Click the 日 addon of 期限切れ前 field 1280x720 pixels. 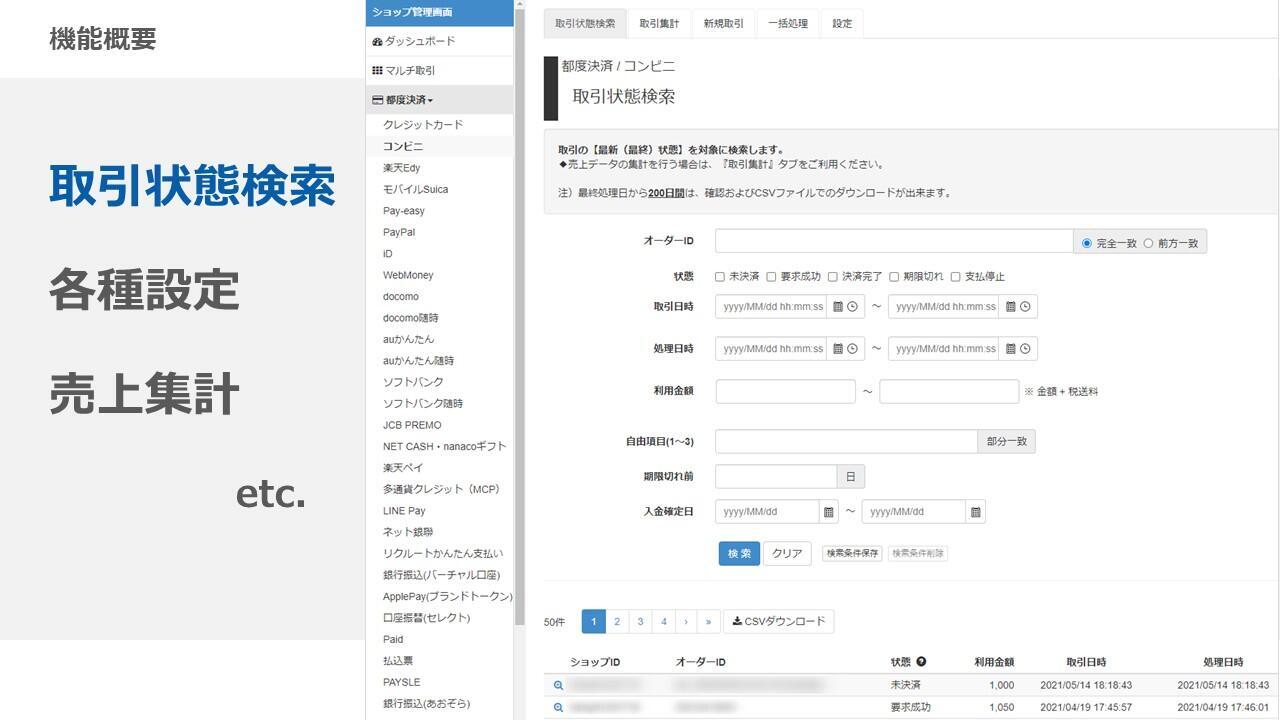coord(851,477)
